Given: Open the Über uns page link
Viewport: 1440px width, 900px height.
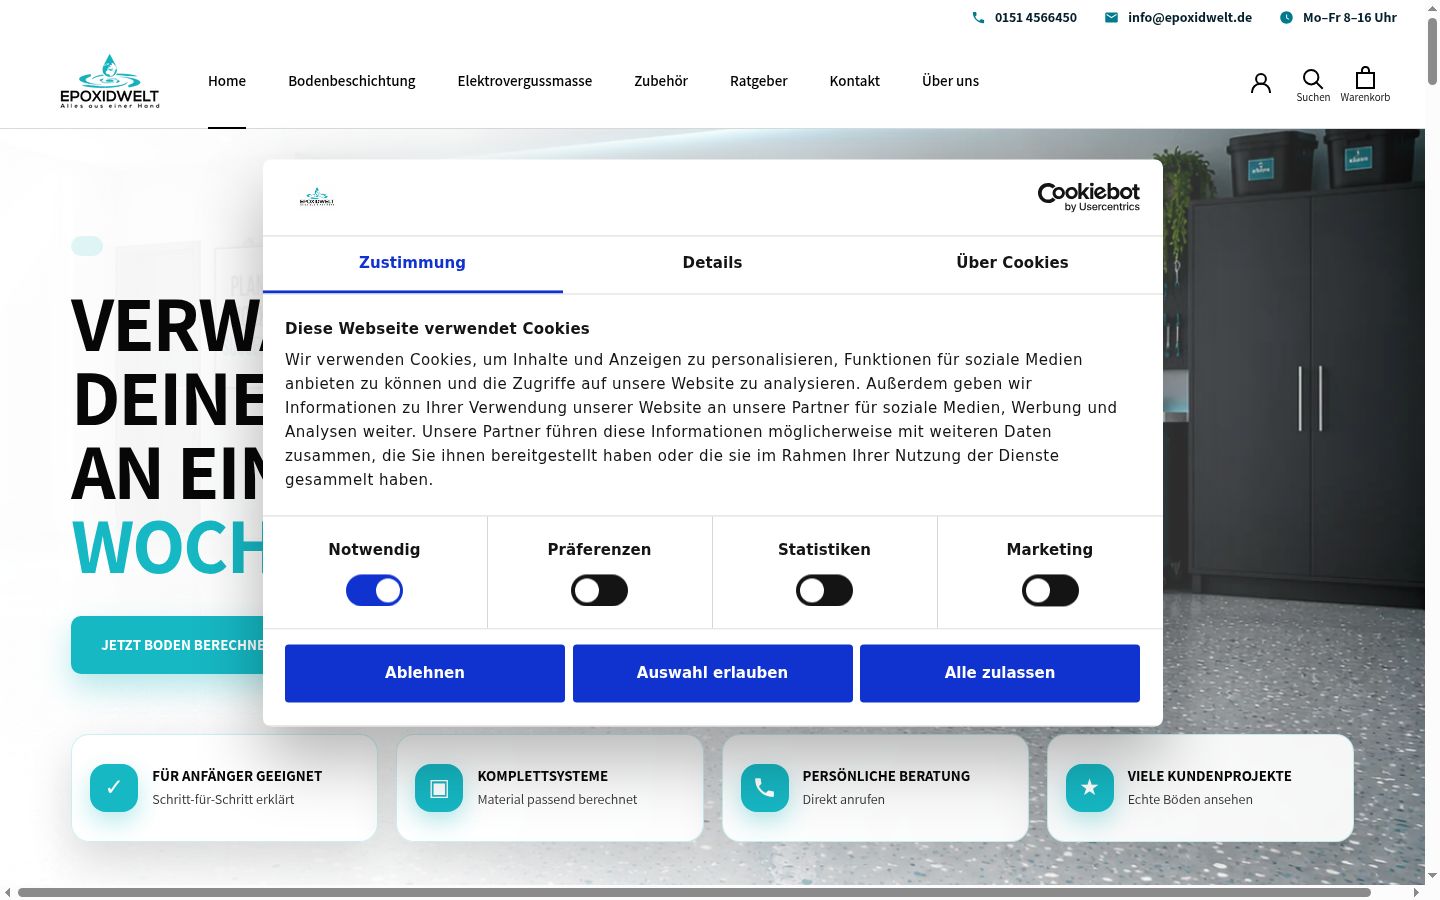Looking at the screenshot, I should tap(951, 81).
